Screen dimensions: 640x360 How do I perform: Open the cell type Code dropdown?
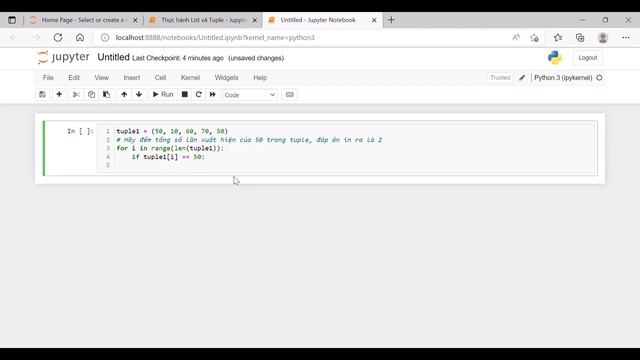[249, 95]
